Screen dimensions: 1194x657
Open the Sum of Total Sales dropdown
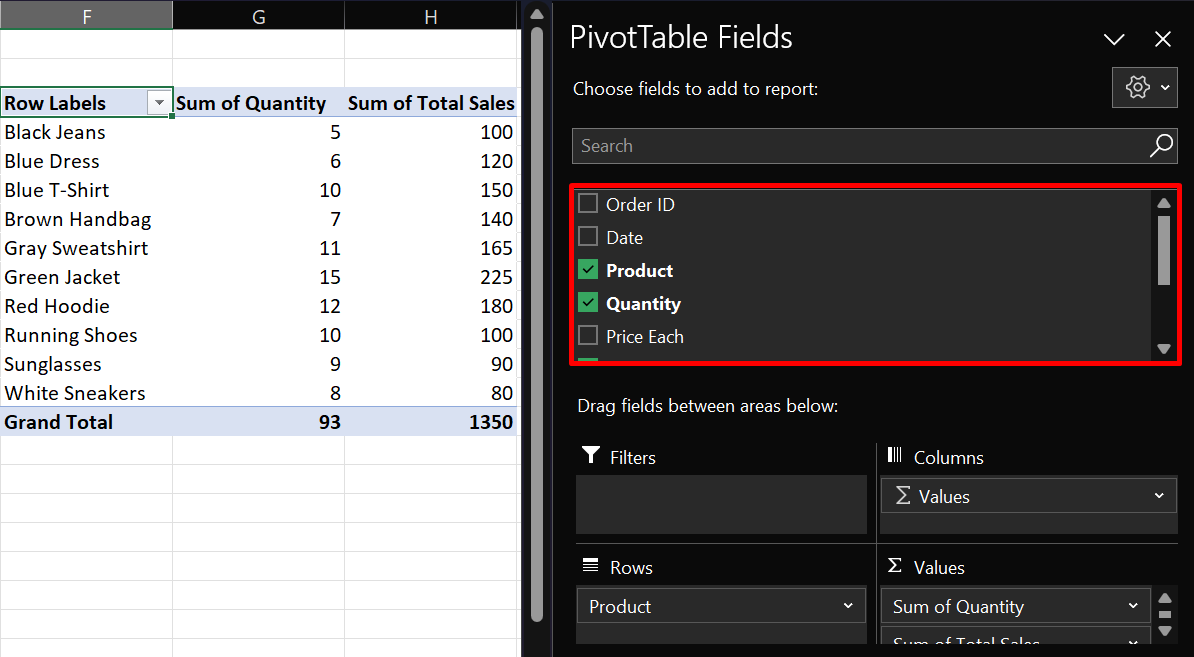[x=1133, y=641]
